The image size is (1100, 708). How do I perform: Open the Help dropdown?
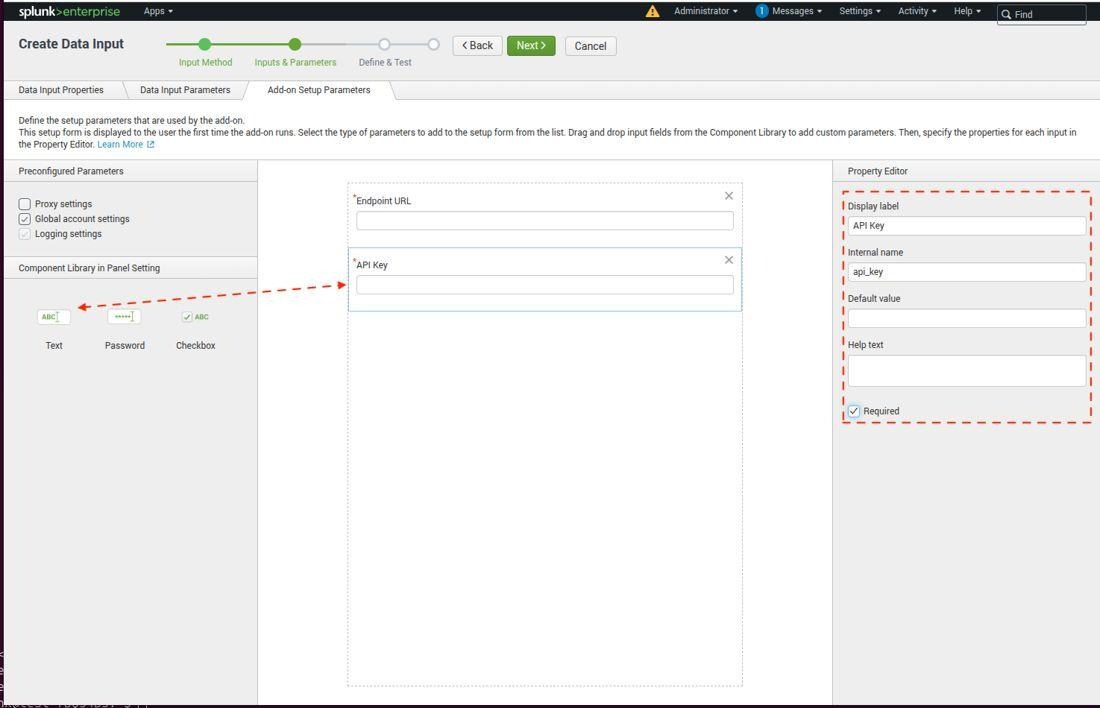pyautogui.click(x=967, y=11)
